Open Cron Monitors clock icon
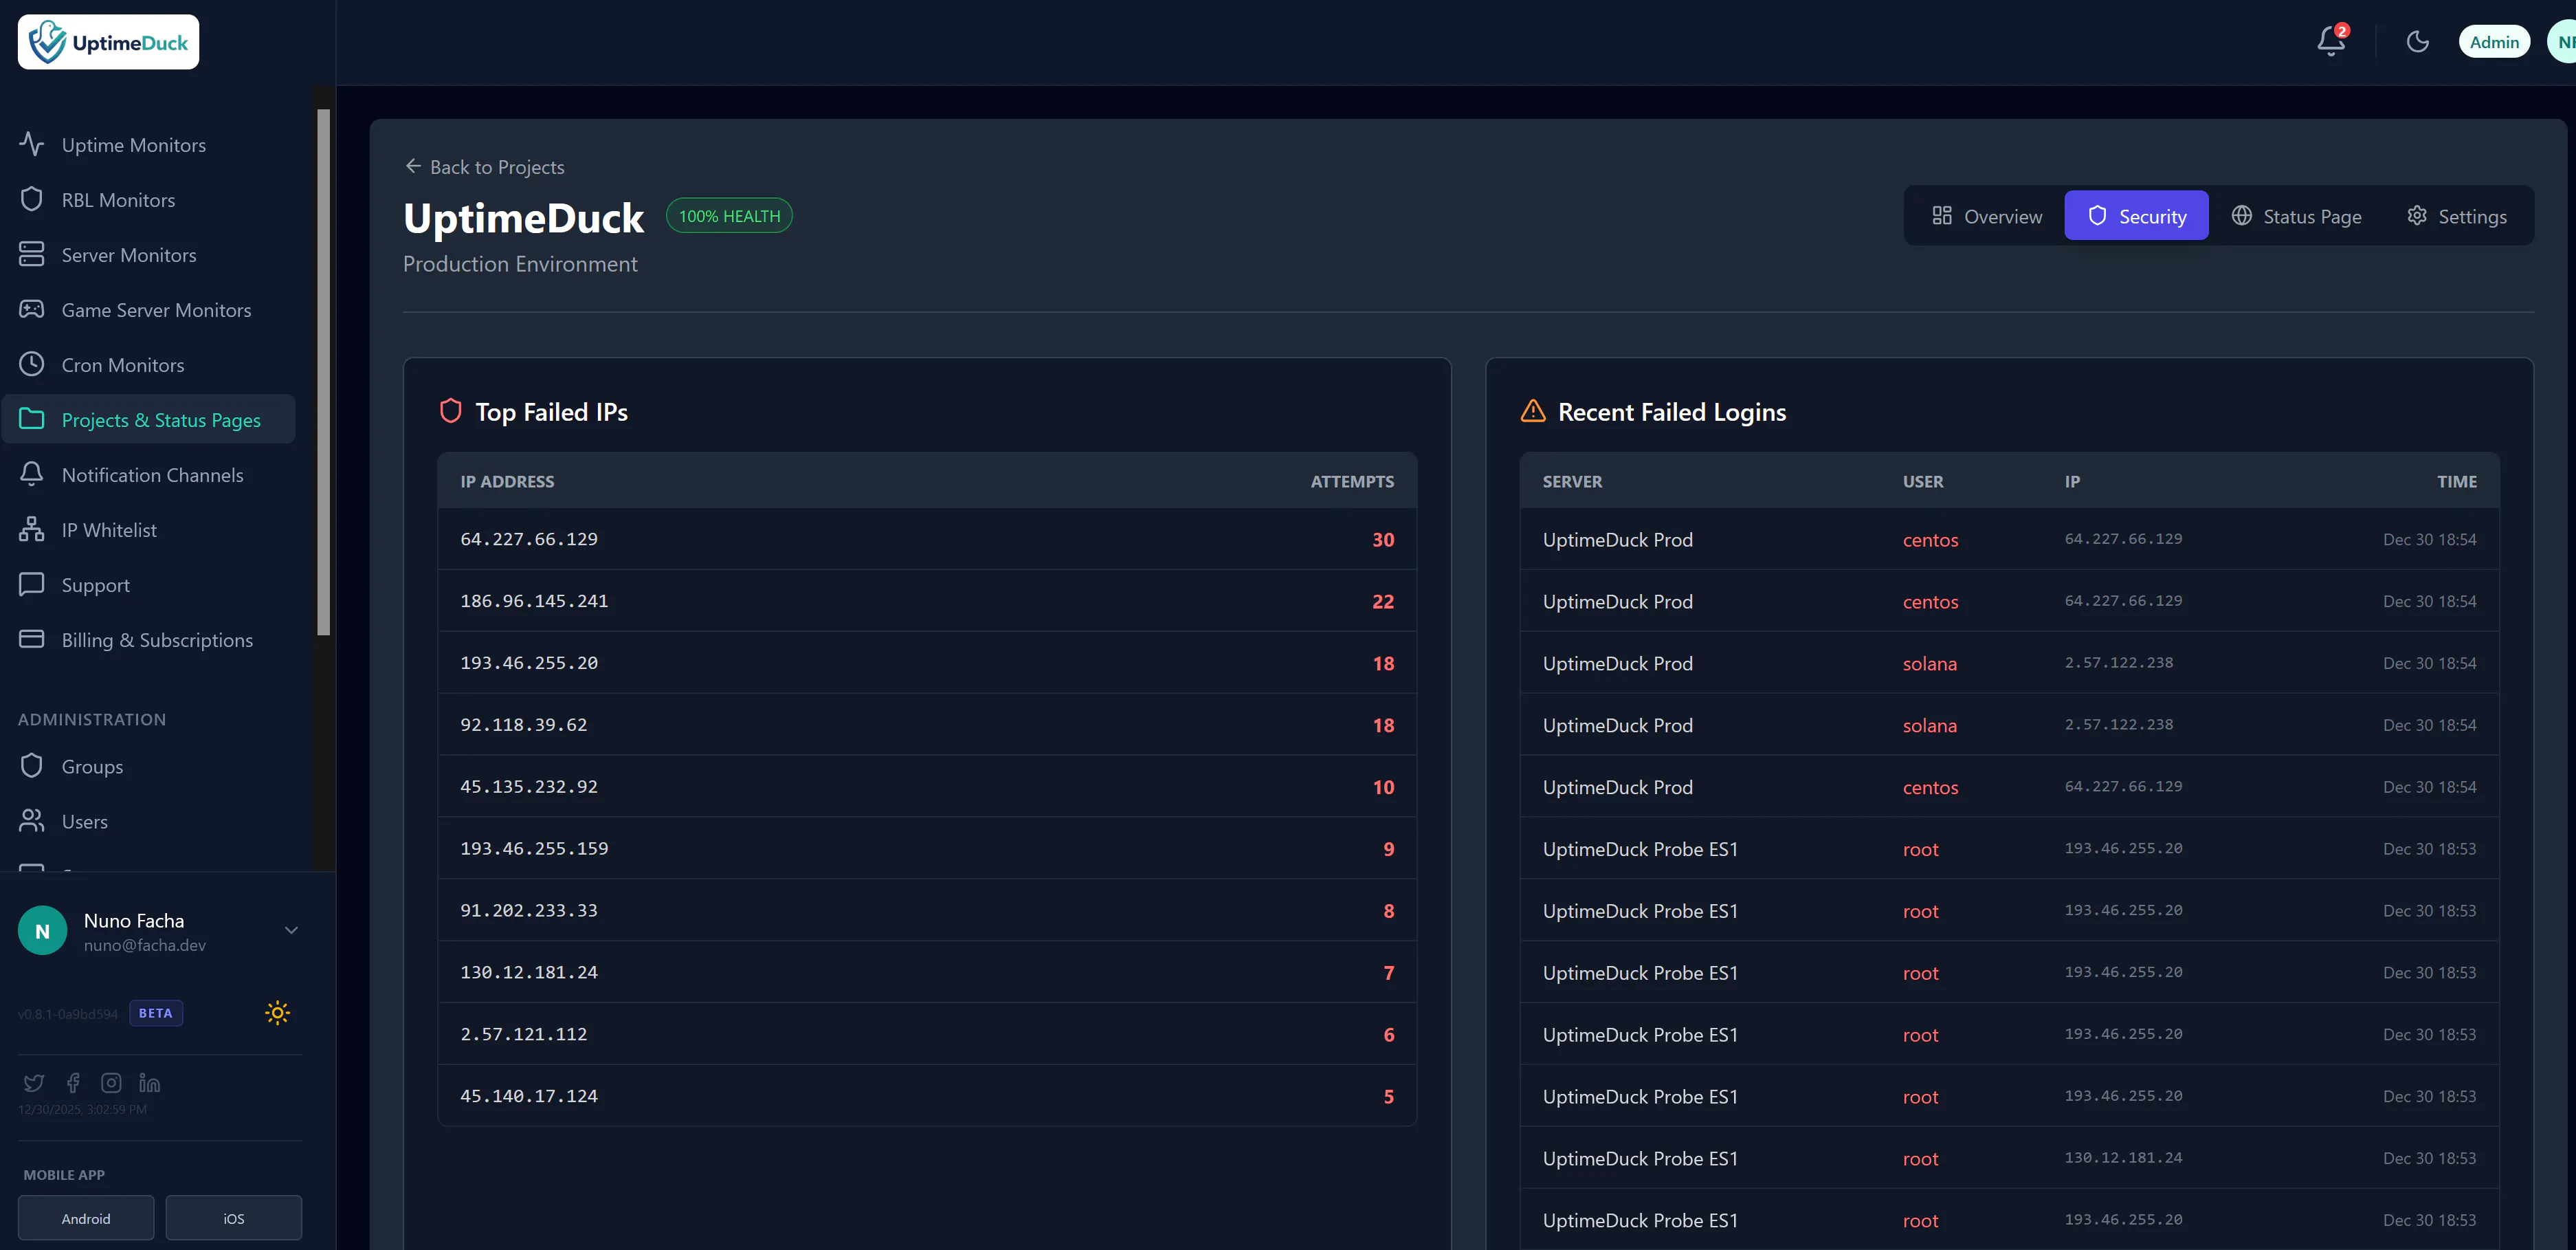 [x=32, y=364]
